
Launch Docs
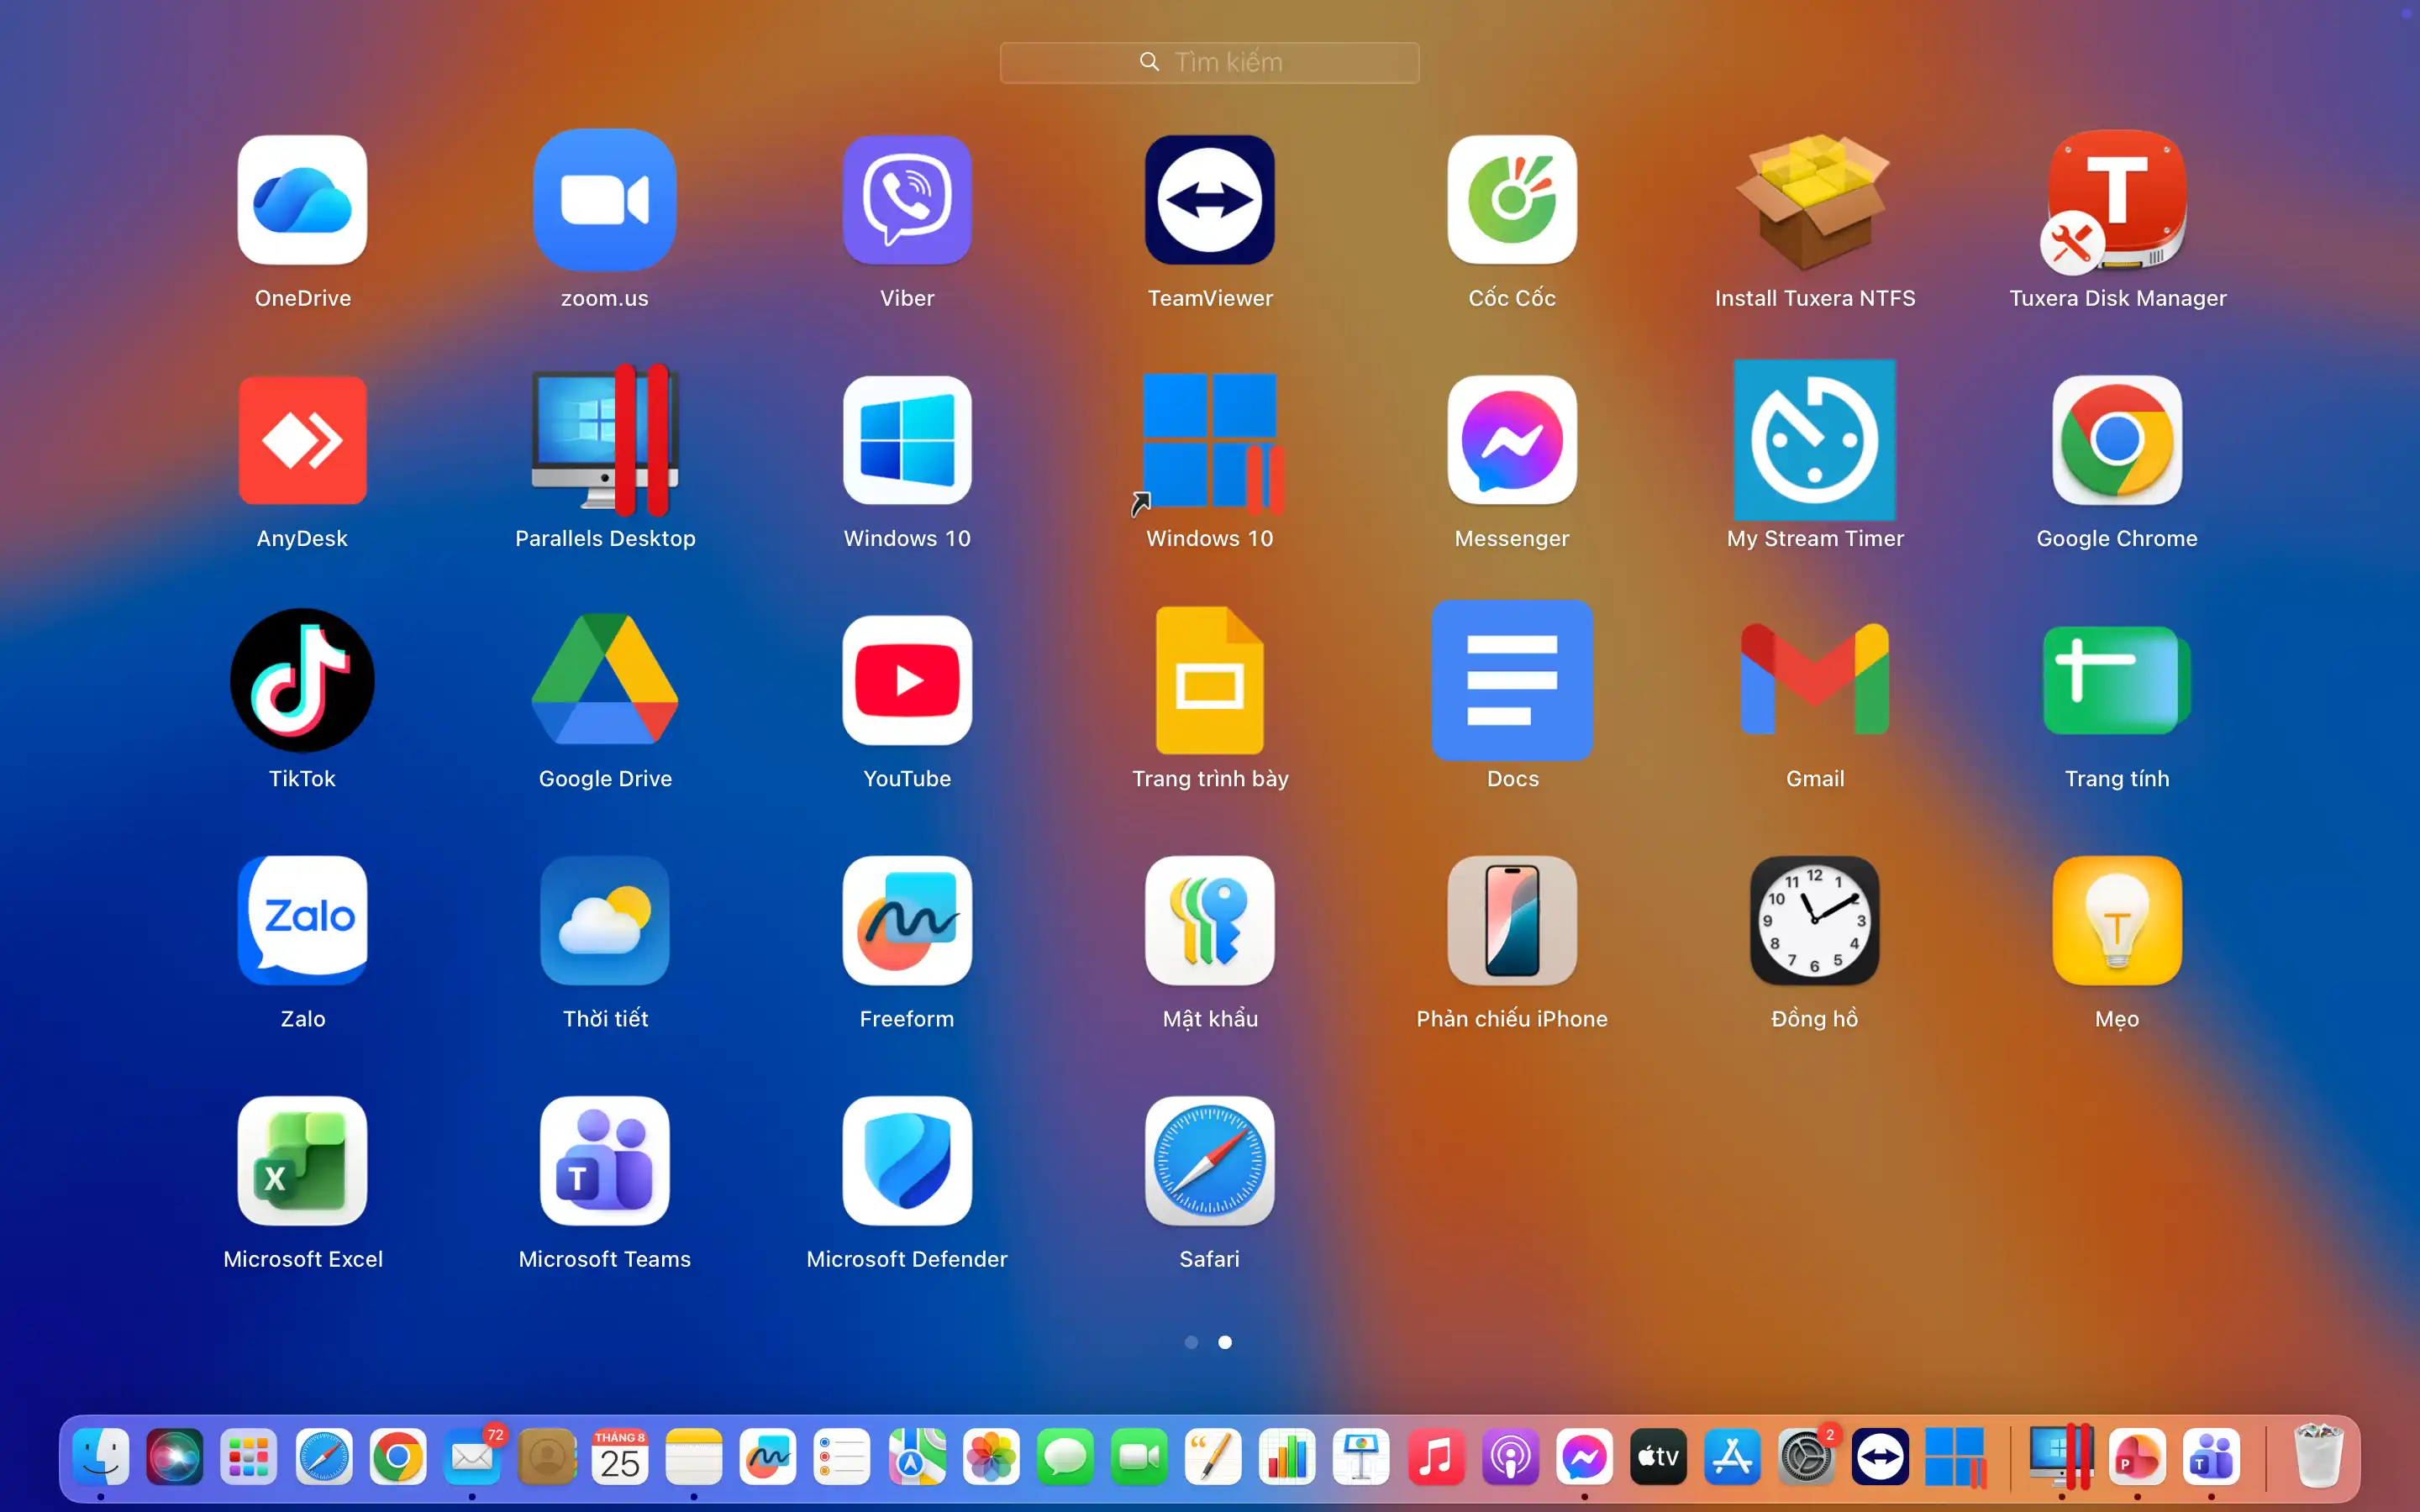[x=1512, y=680]
